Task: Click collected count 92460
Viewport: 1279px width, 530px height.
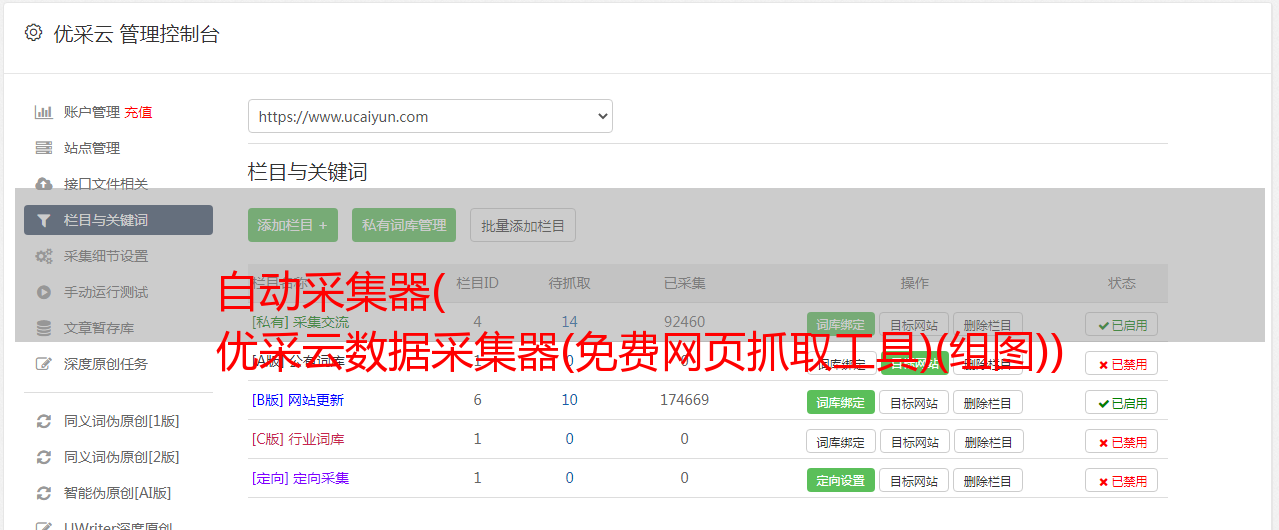Action: click(x=684, y=322)
